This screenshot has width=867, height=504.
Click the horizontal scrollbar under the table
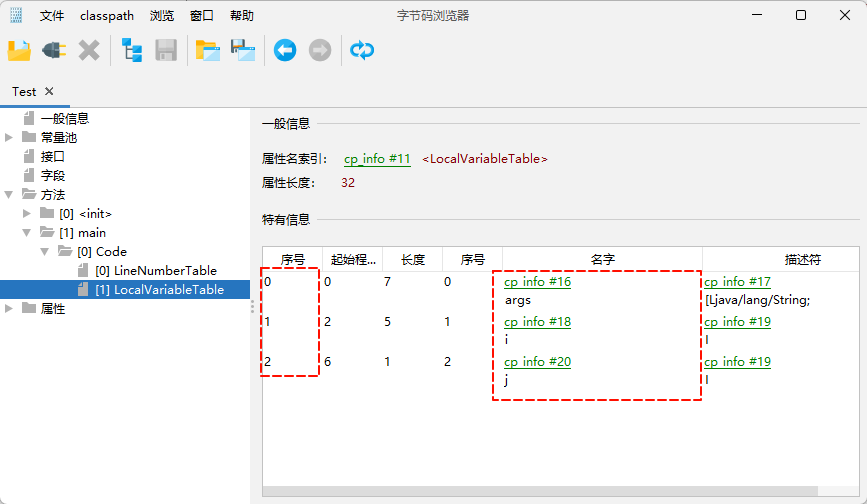click(x=540, y=491)
